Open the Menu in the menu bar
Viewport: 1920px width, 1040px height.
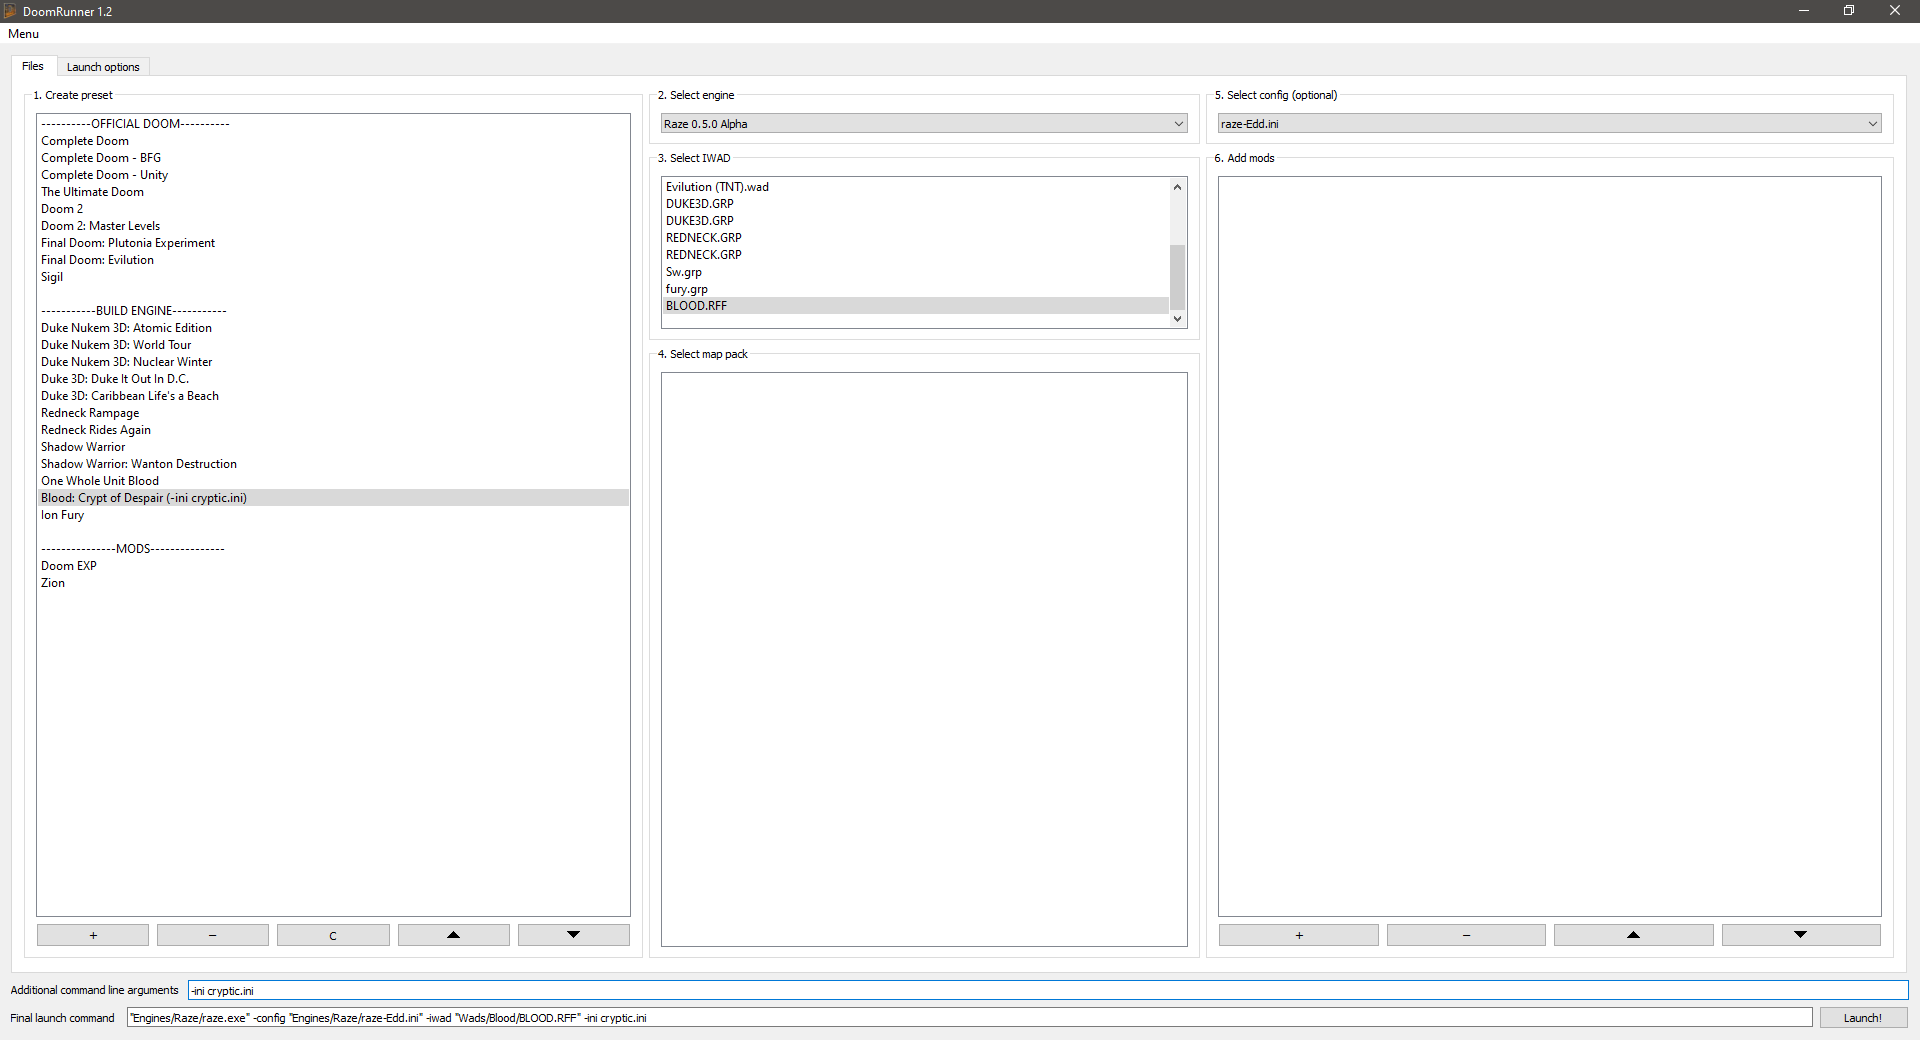click(x=24, y=34)
